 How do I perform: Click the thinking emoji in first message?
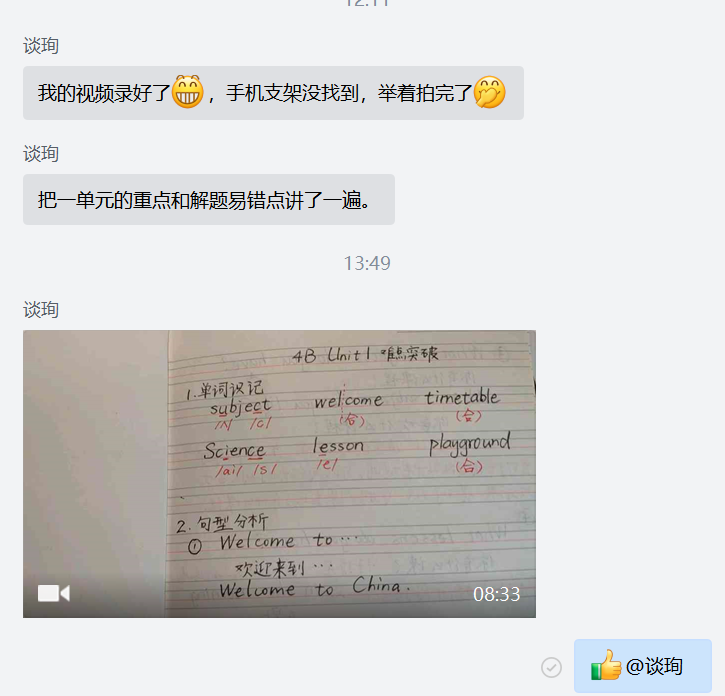(x=490, y=92)
